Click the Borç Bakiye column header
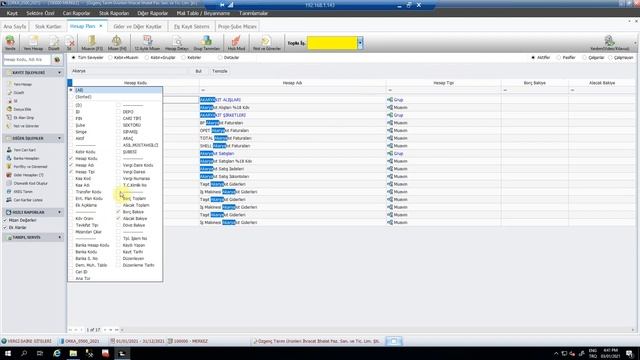This screenshot has height=360, width=640. [x=535, y=83]
